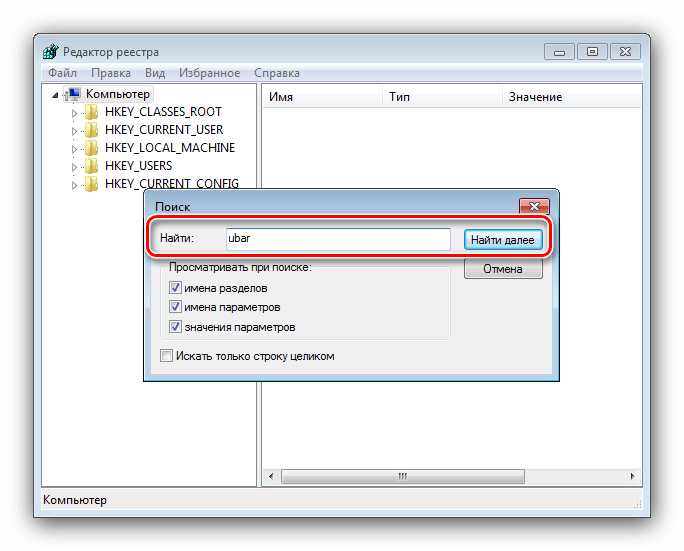
Task: Expand the HKEY_LOCAL_MACHINE branch
Action: click(x=74, y=149)
